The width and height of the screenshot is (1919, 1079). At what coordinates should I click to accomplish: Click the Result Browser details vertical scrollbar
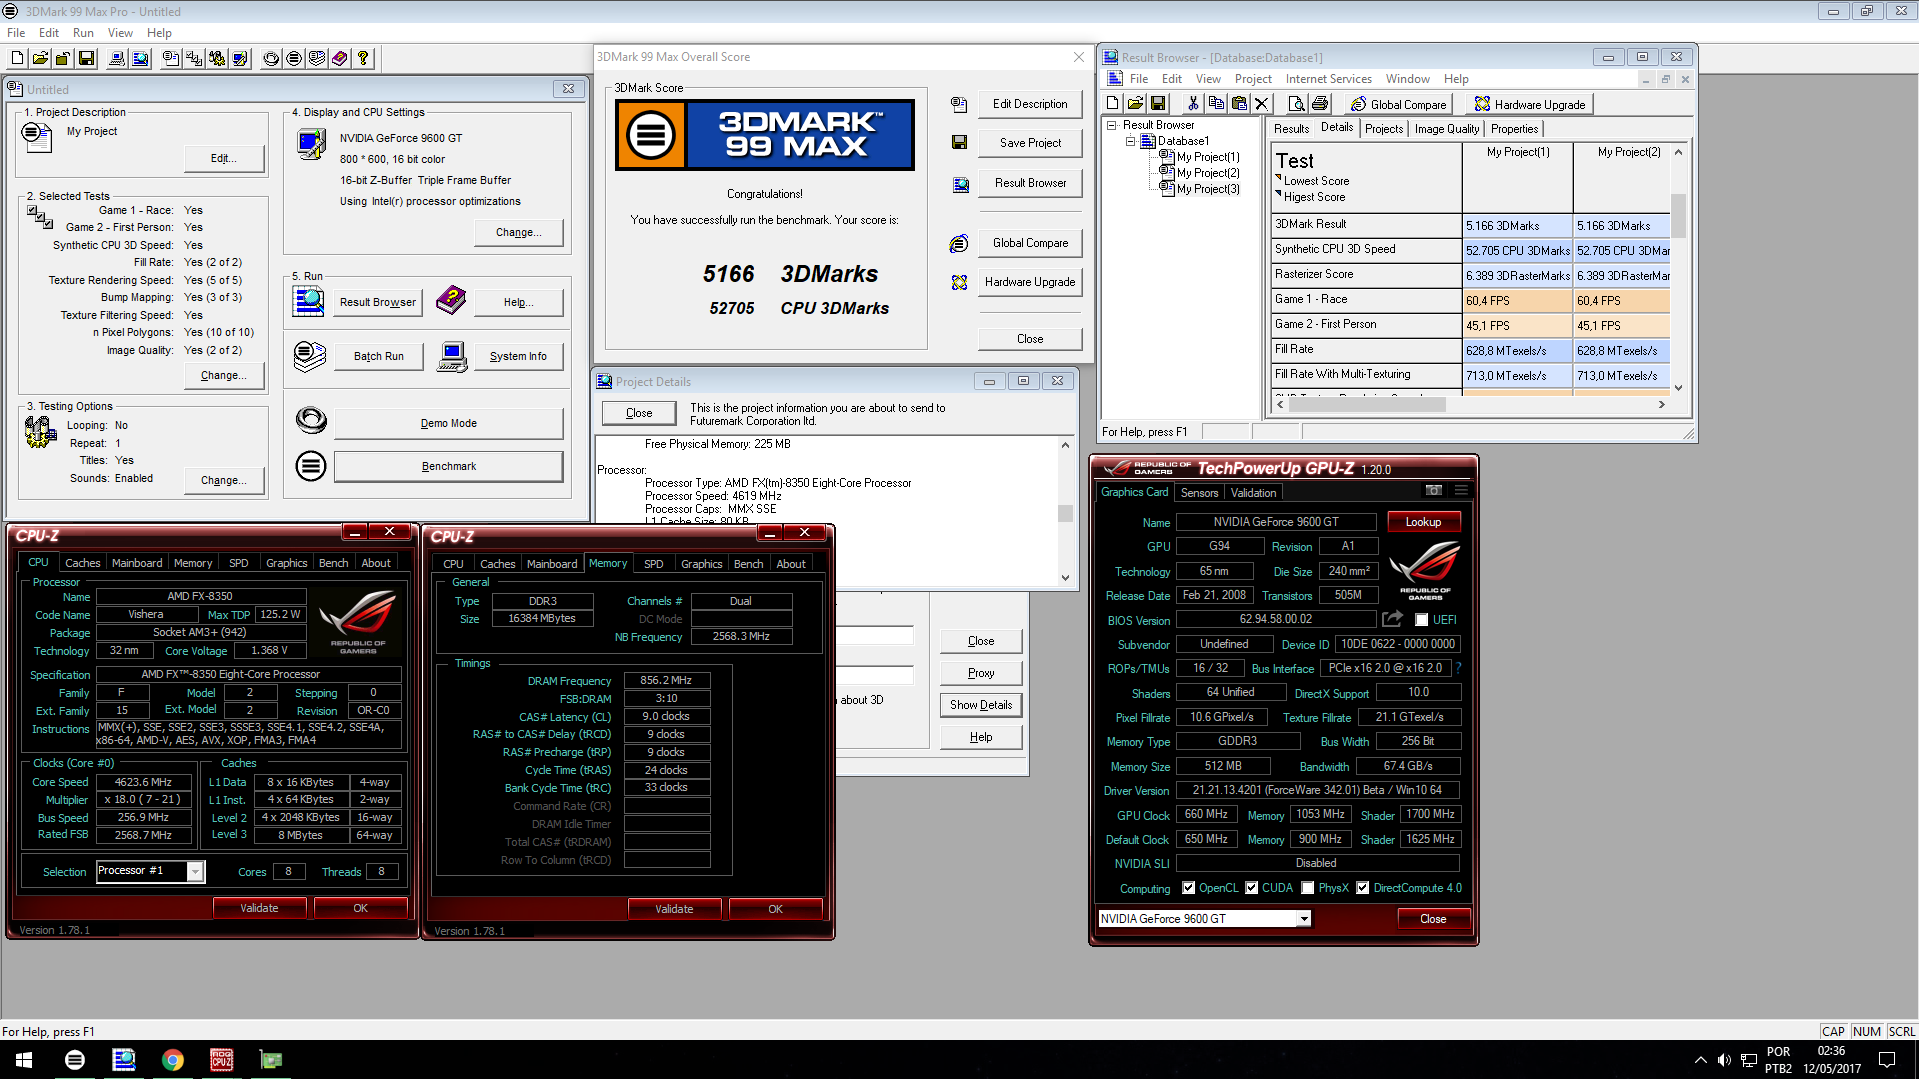pos(1678,270)
